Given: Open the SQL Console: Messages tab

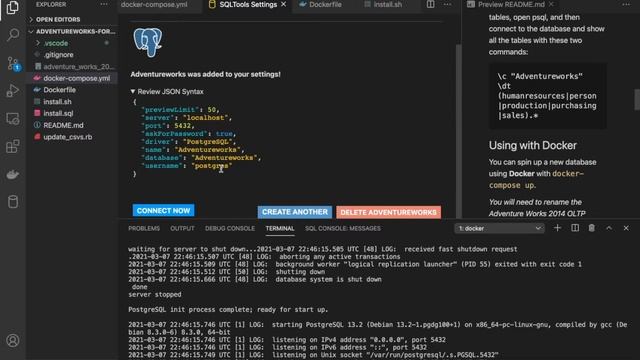Looking at the screenshot, I should click(343, 228).
